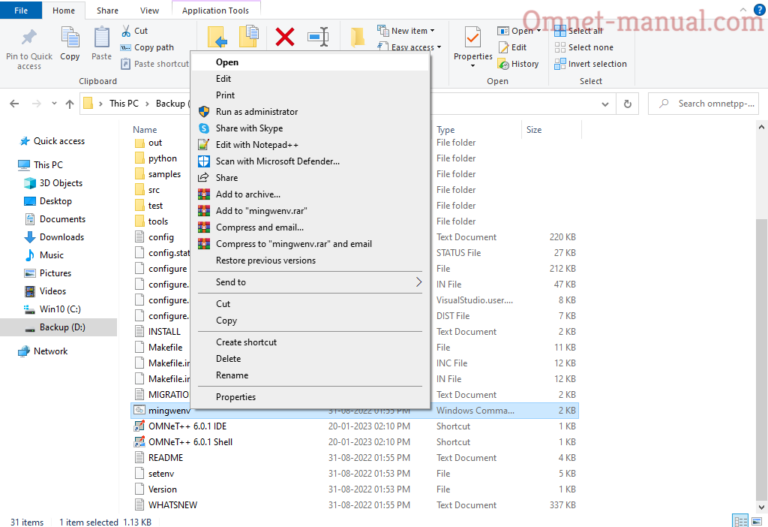The image size is (768, 527).
Task: Collapse the ribbon with the caret
Action: pyautogui.click(x=744, y=10)
